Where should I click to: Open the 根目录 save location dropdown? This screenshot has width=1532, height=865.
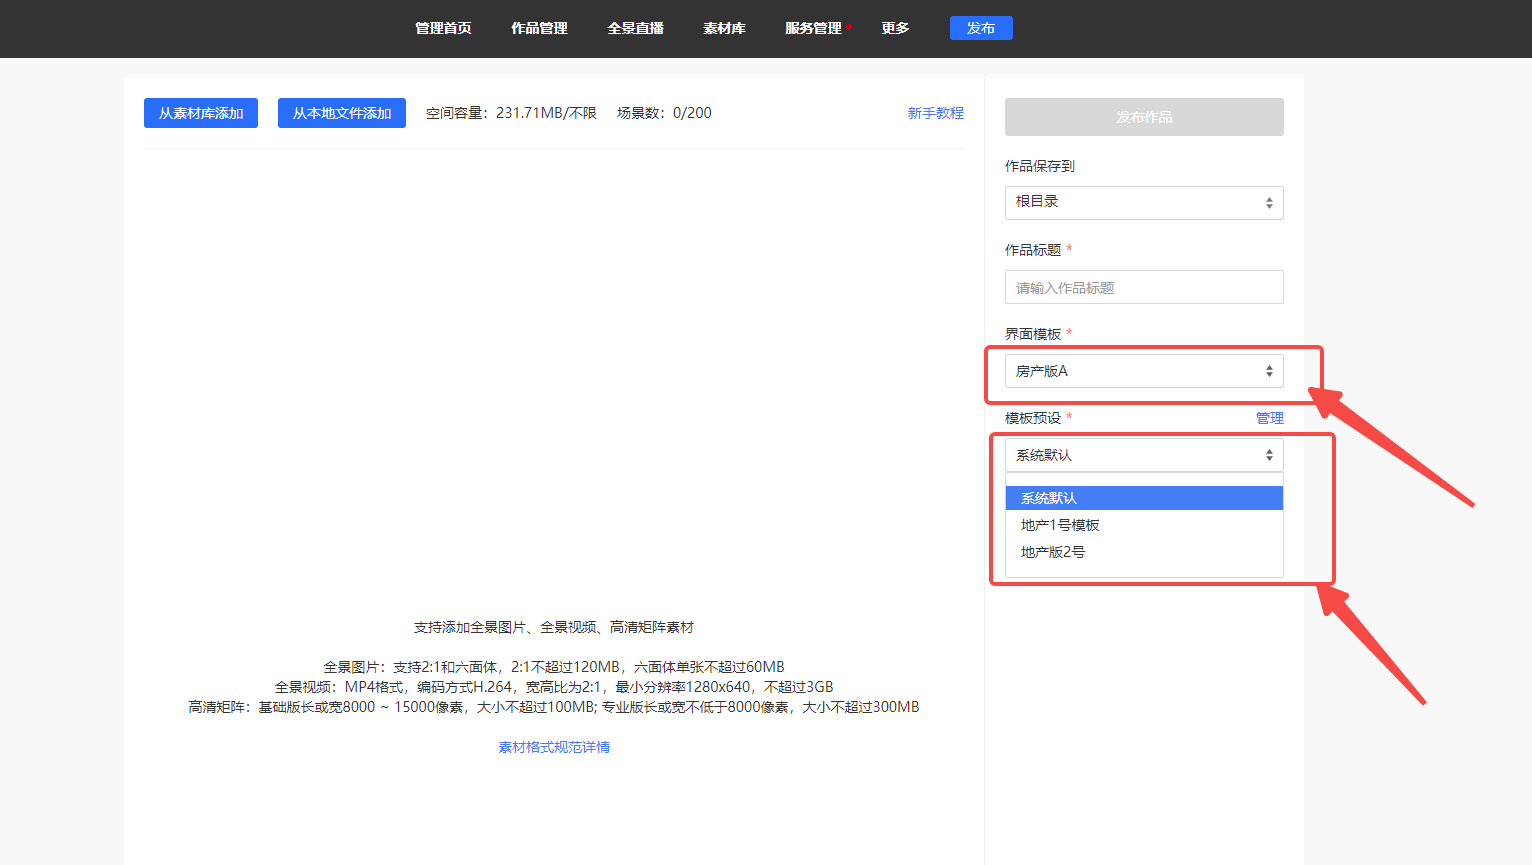[x=1143, y=203]
